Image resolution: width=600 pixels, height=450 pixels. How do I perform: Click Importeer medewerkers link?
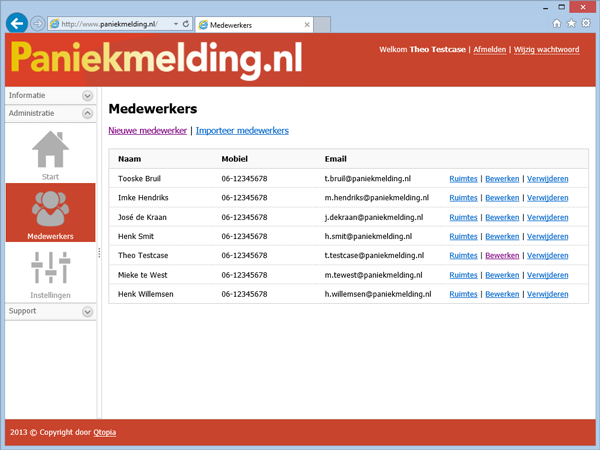click(242, 130)
